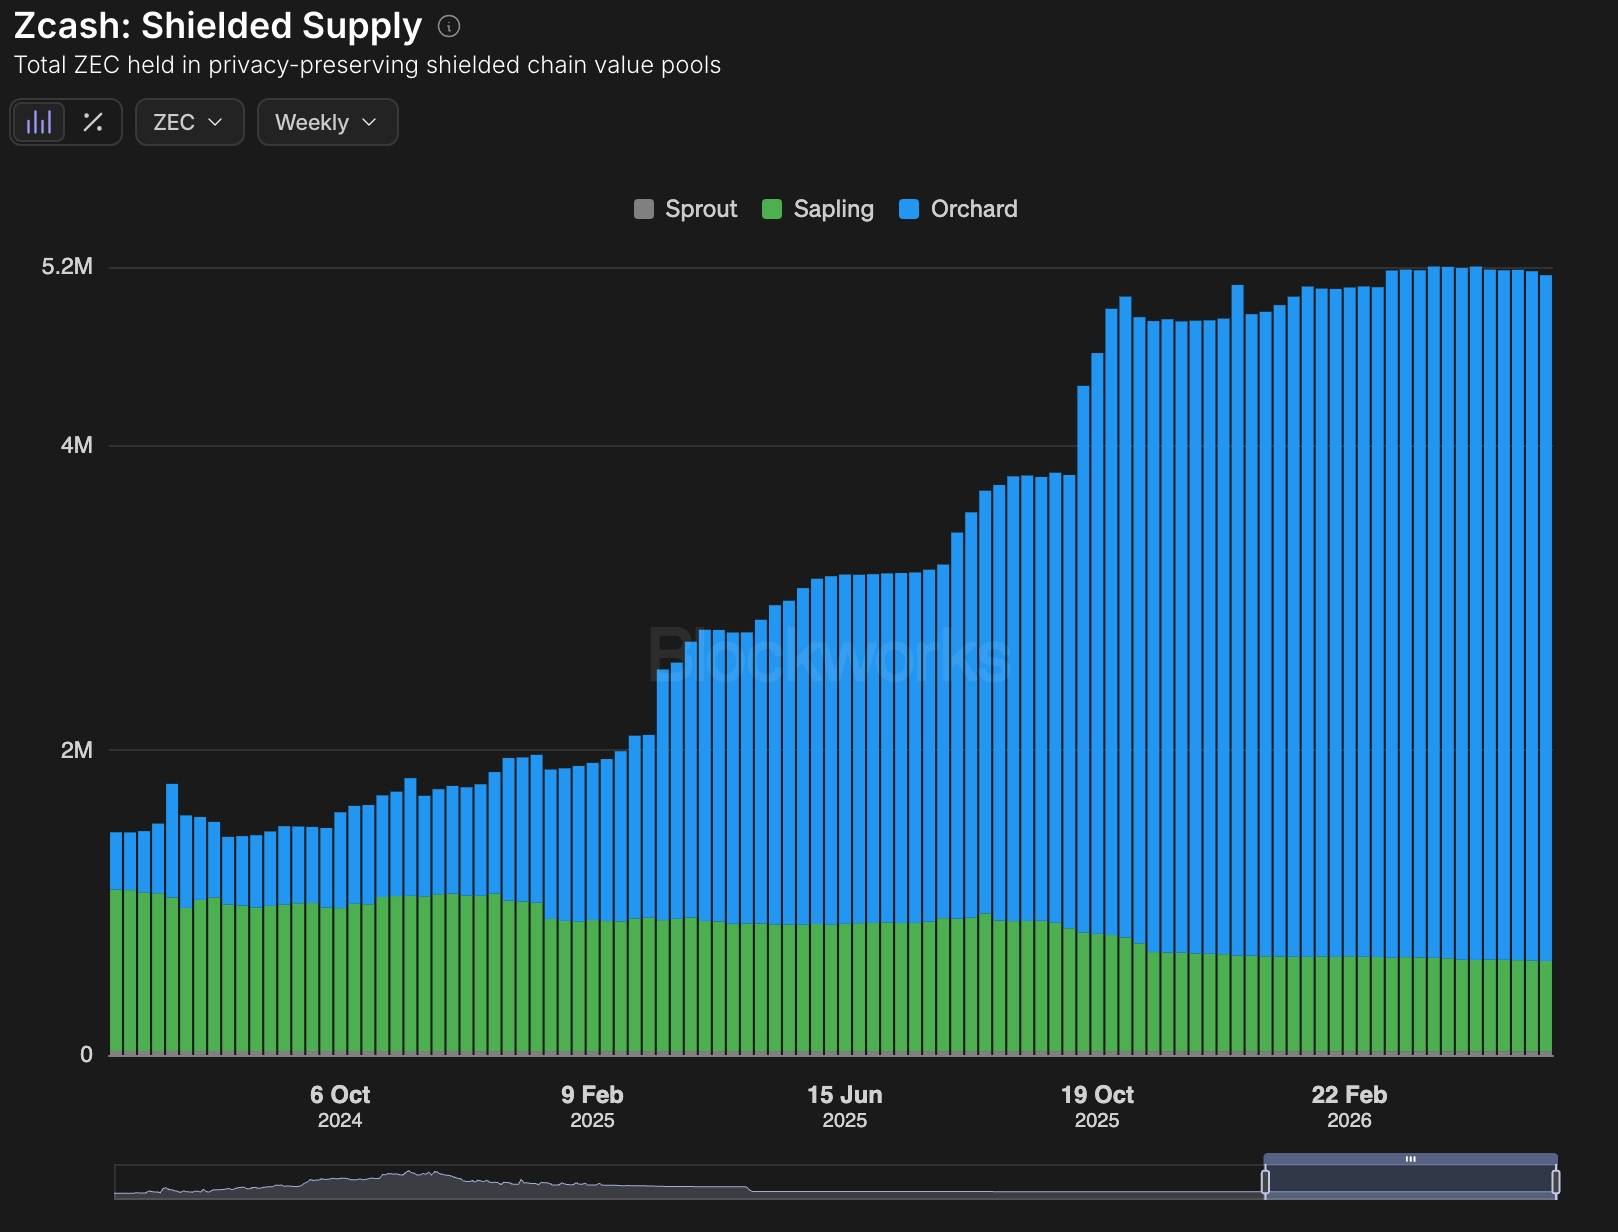
Task: Click the left range slider handle
Action: 1265,1182
